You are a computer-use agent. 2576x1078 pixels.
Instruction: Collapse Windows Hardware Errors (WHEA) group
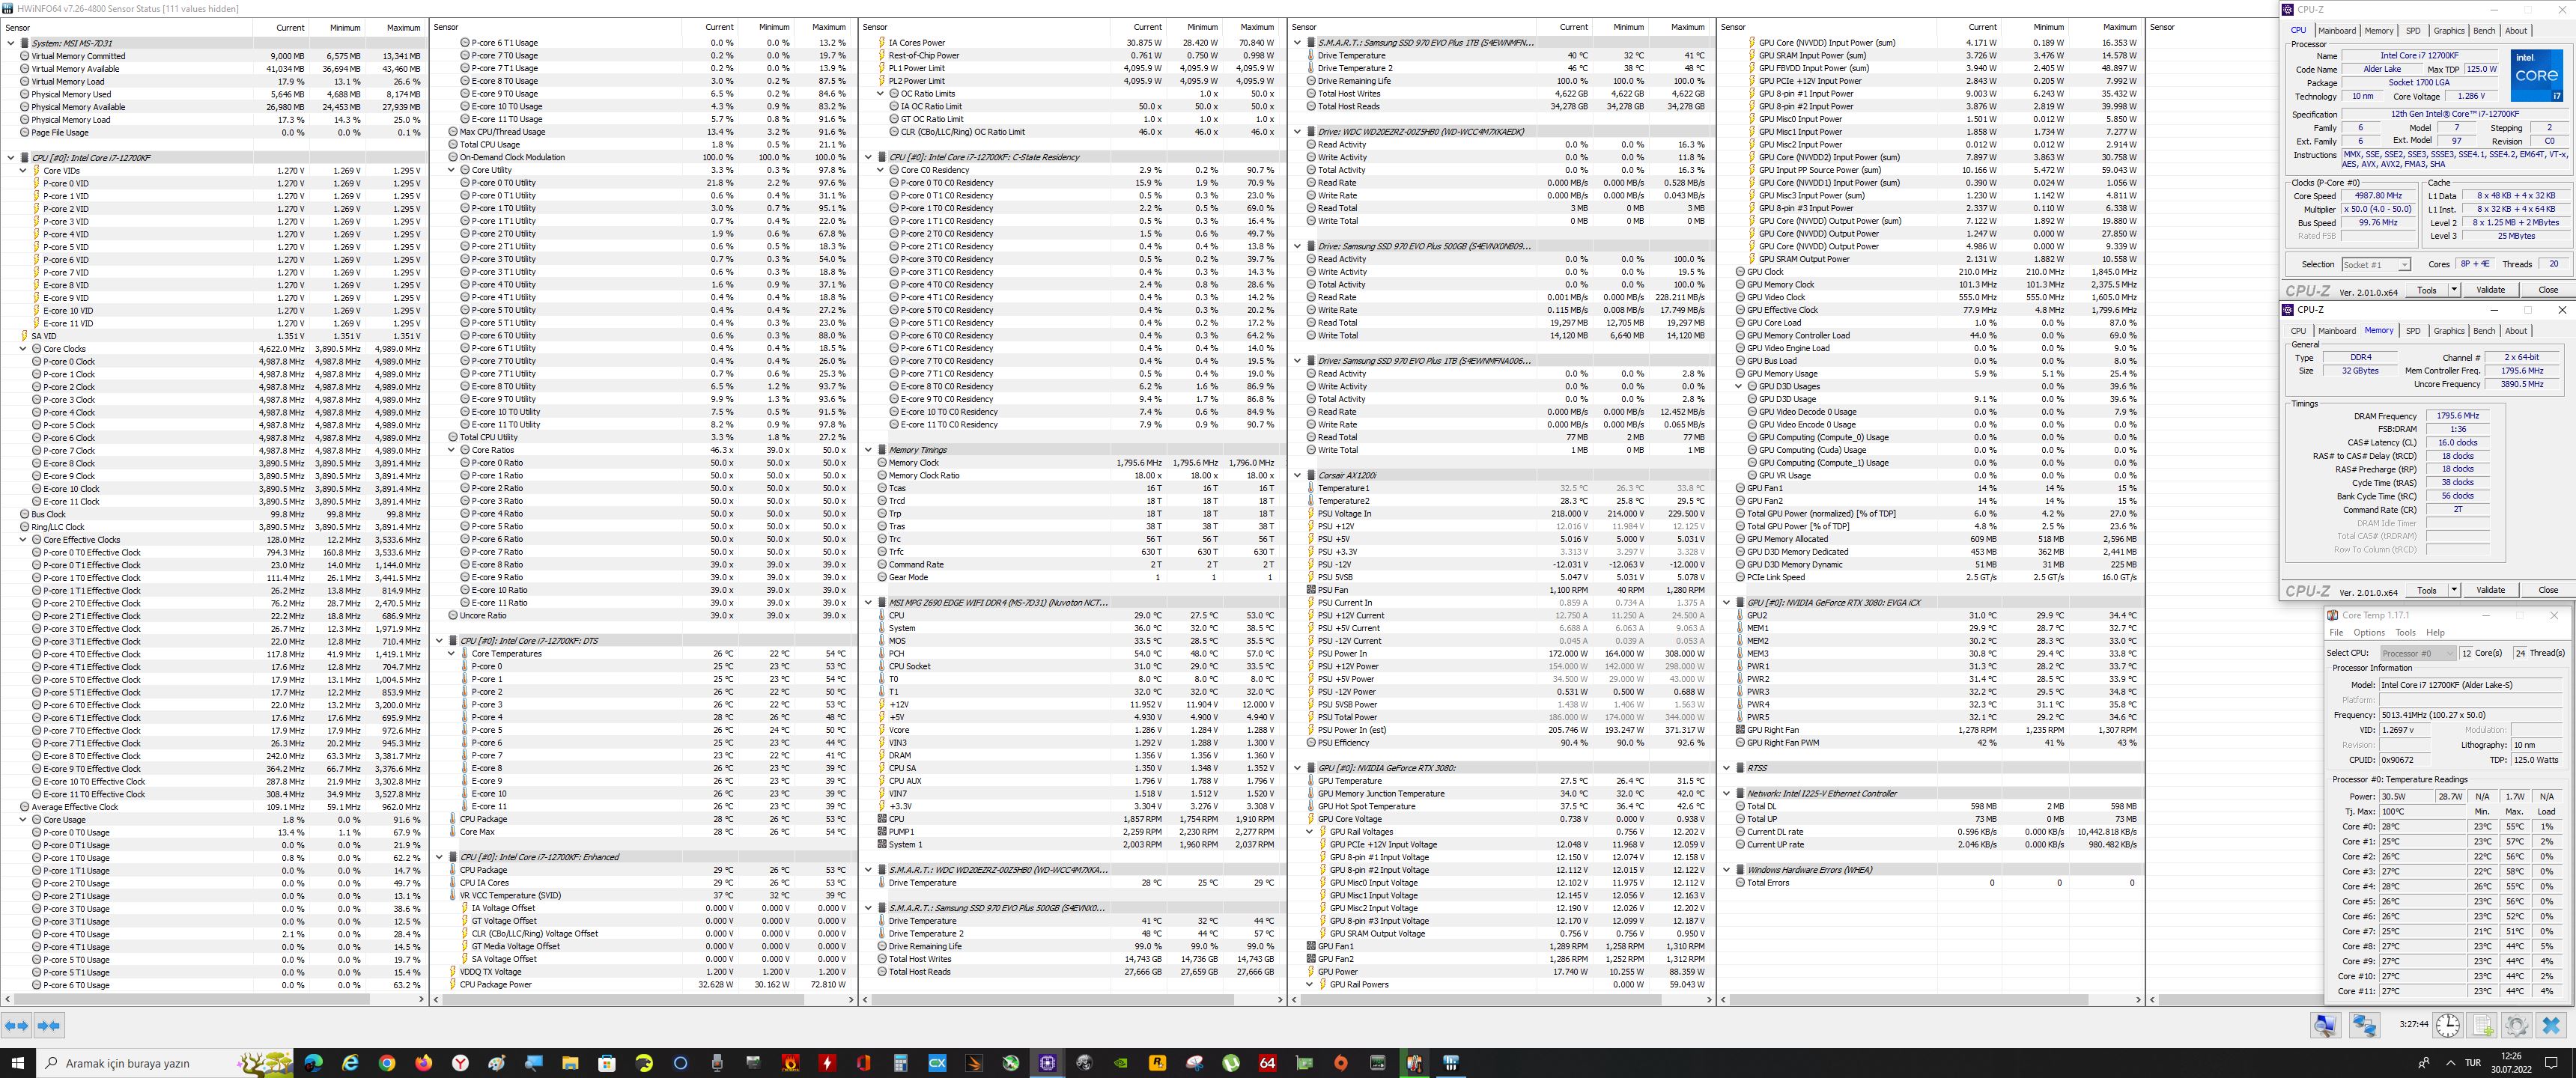tap(1726, 870)
